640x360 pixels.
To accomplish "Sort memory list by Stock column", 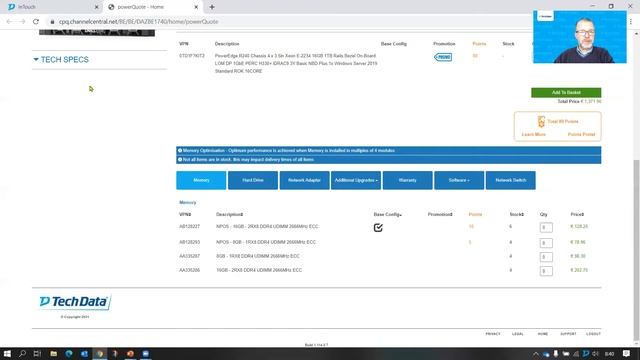I will (517, 214).
